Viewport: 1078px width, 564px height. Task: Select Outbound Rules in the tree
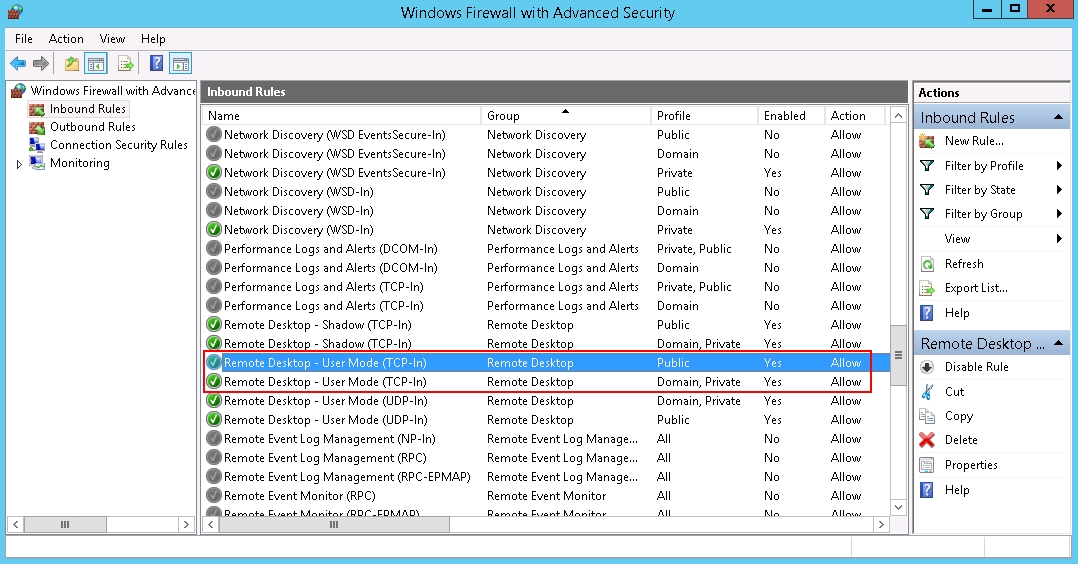pyautogui.click(x=93, y=127)
